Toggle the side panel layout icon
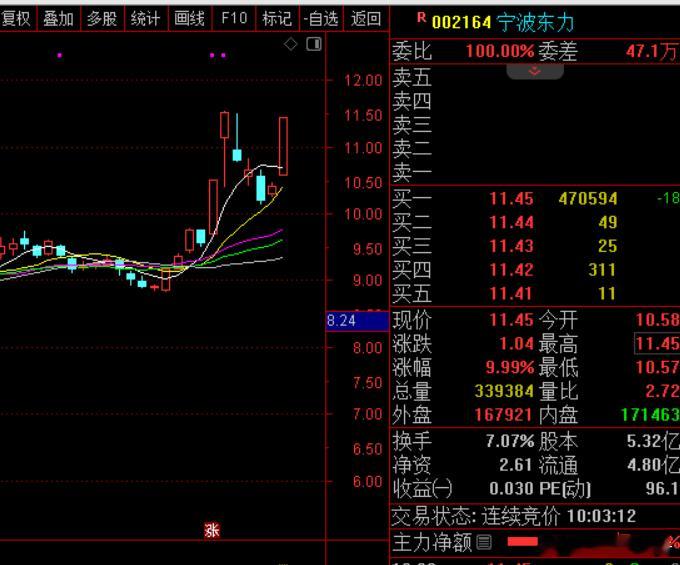 [x=314, y=44]
